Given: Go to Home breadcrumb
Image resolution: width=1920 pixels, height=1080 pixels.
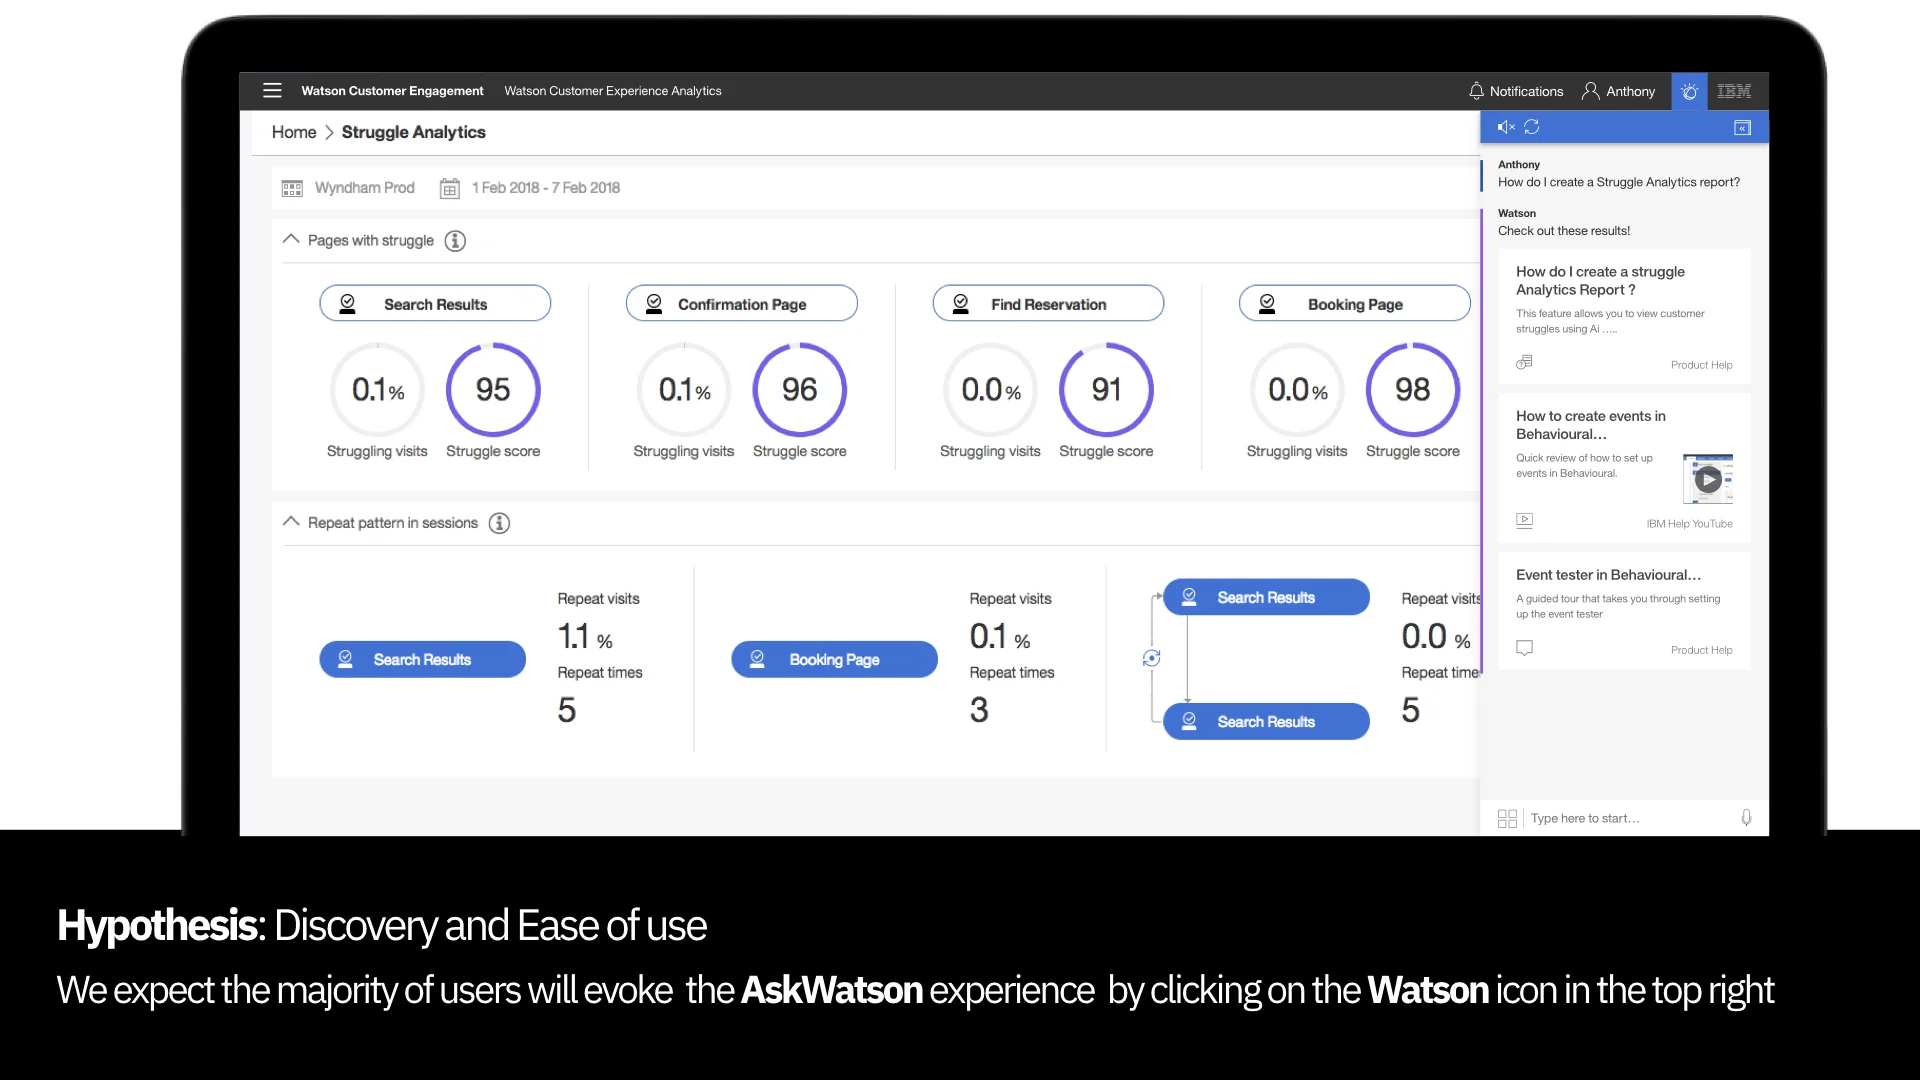Looking at the screenshot, I should (293, 132).
